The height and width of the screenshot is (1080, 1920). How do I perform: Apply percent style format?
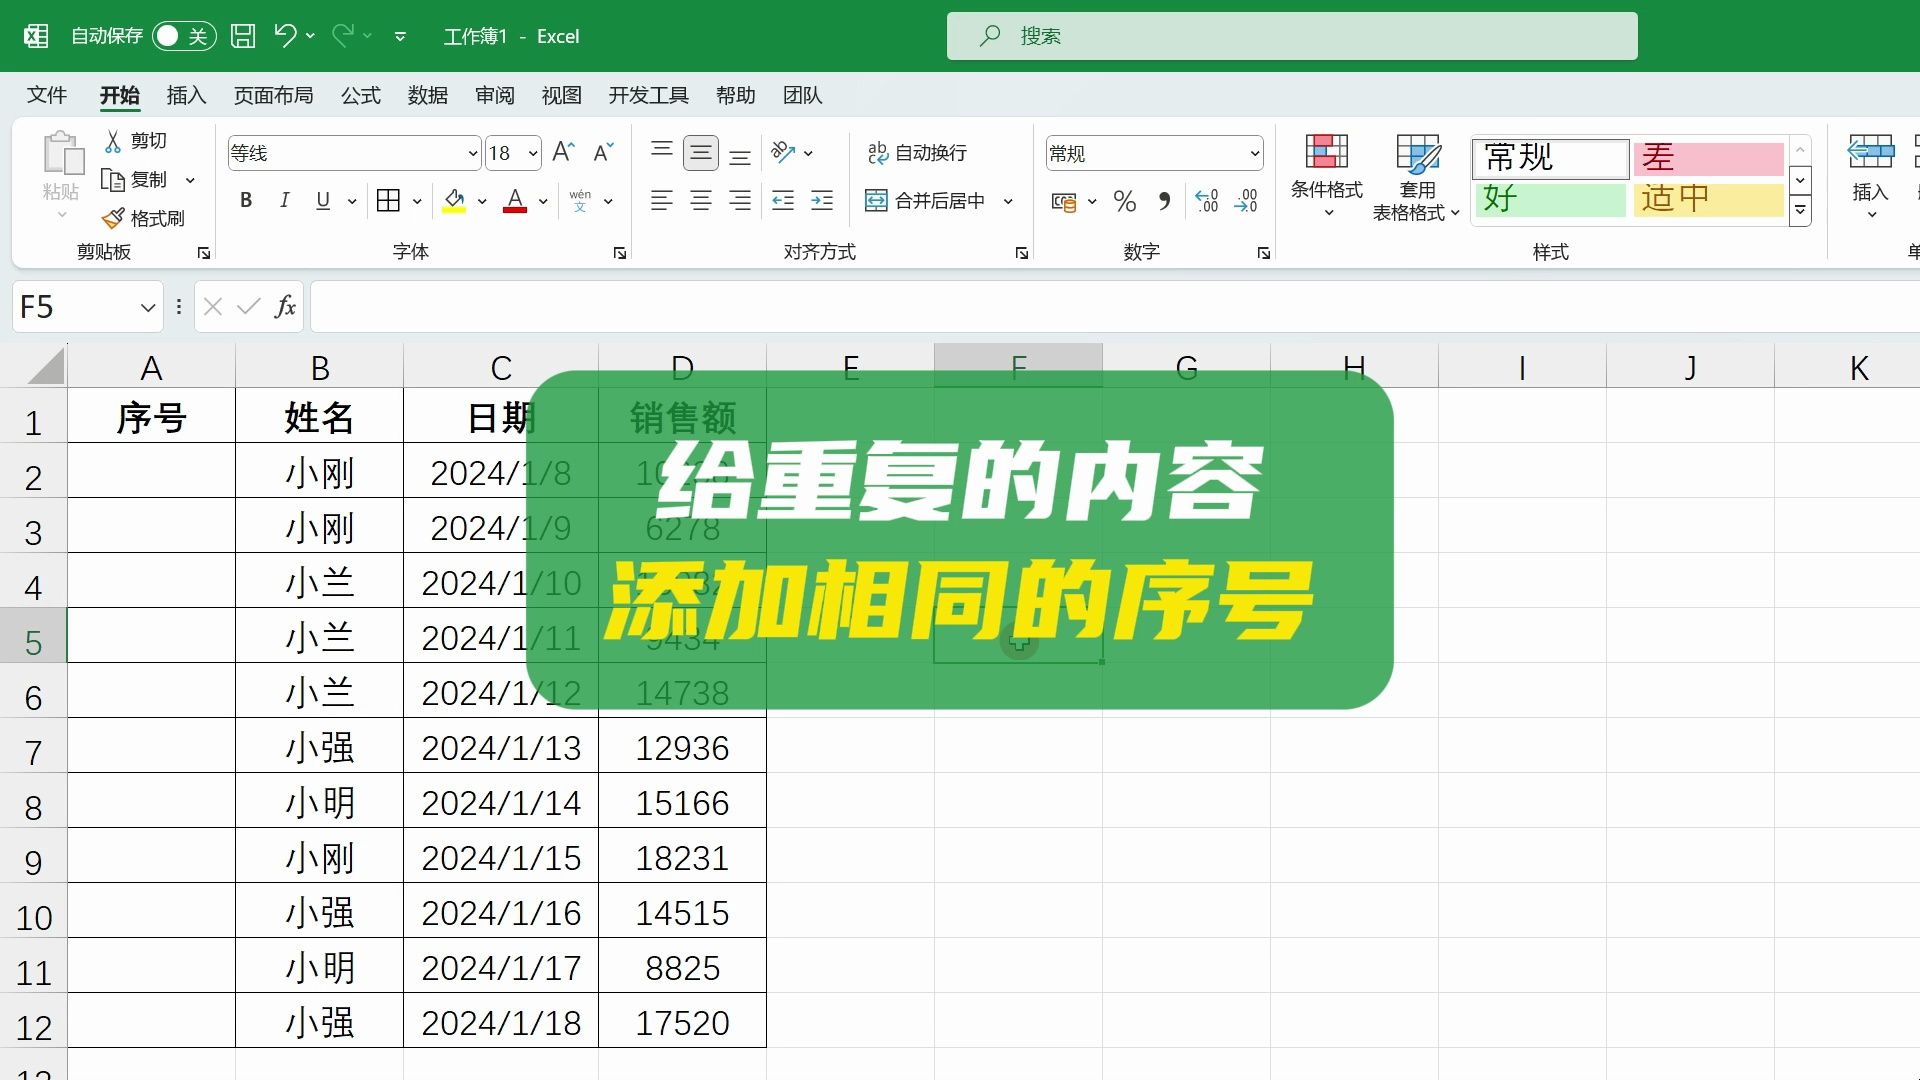[x=1125, y=201]
